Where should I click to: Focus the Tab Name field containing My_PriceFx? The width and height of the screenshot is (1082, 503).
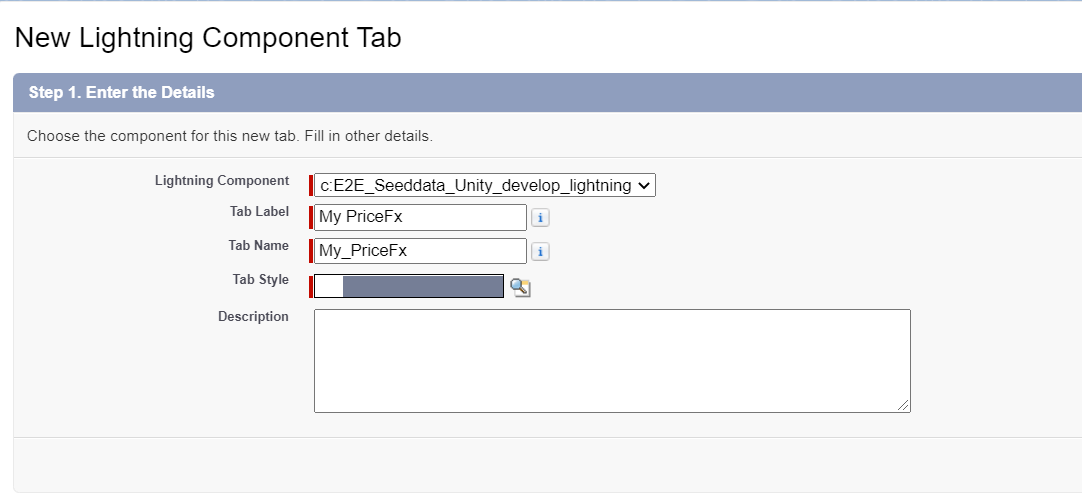(420, 251)
